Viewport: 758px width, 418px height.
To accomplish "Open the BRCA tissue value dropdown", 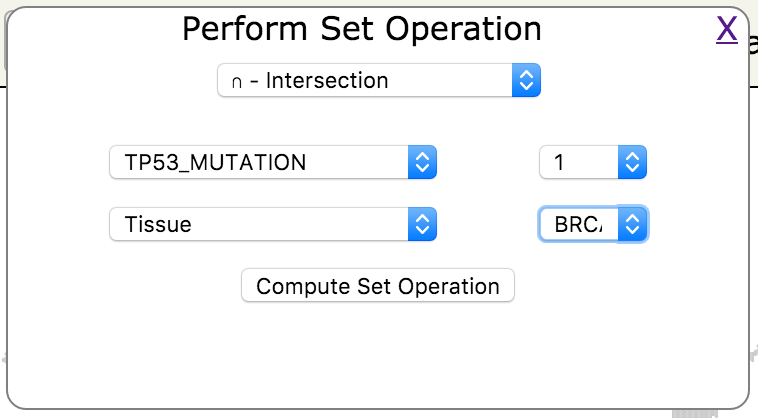I will [x=592, y=224].
